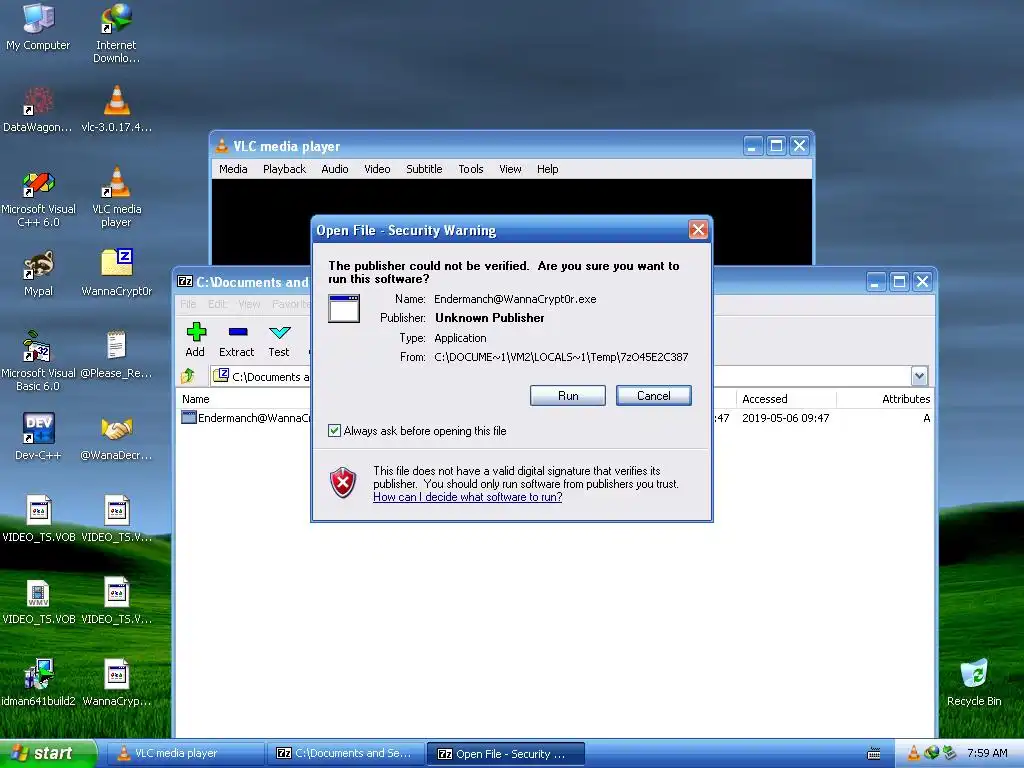
Task: Open VLC Subtitle menu
Action: [x=424, y=168]
